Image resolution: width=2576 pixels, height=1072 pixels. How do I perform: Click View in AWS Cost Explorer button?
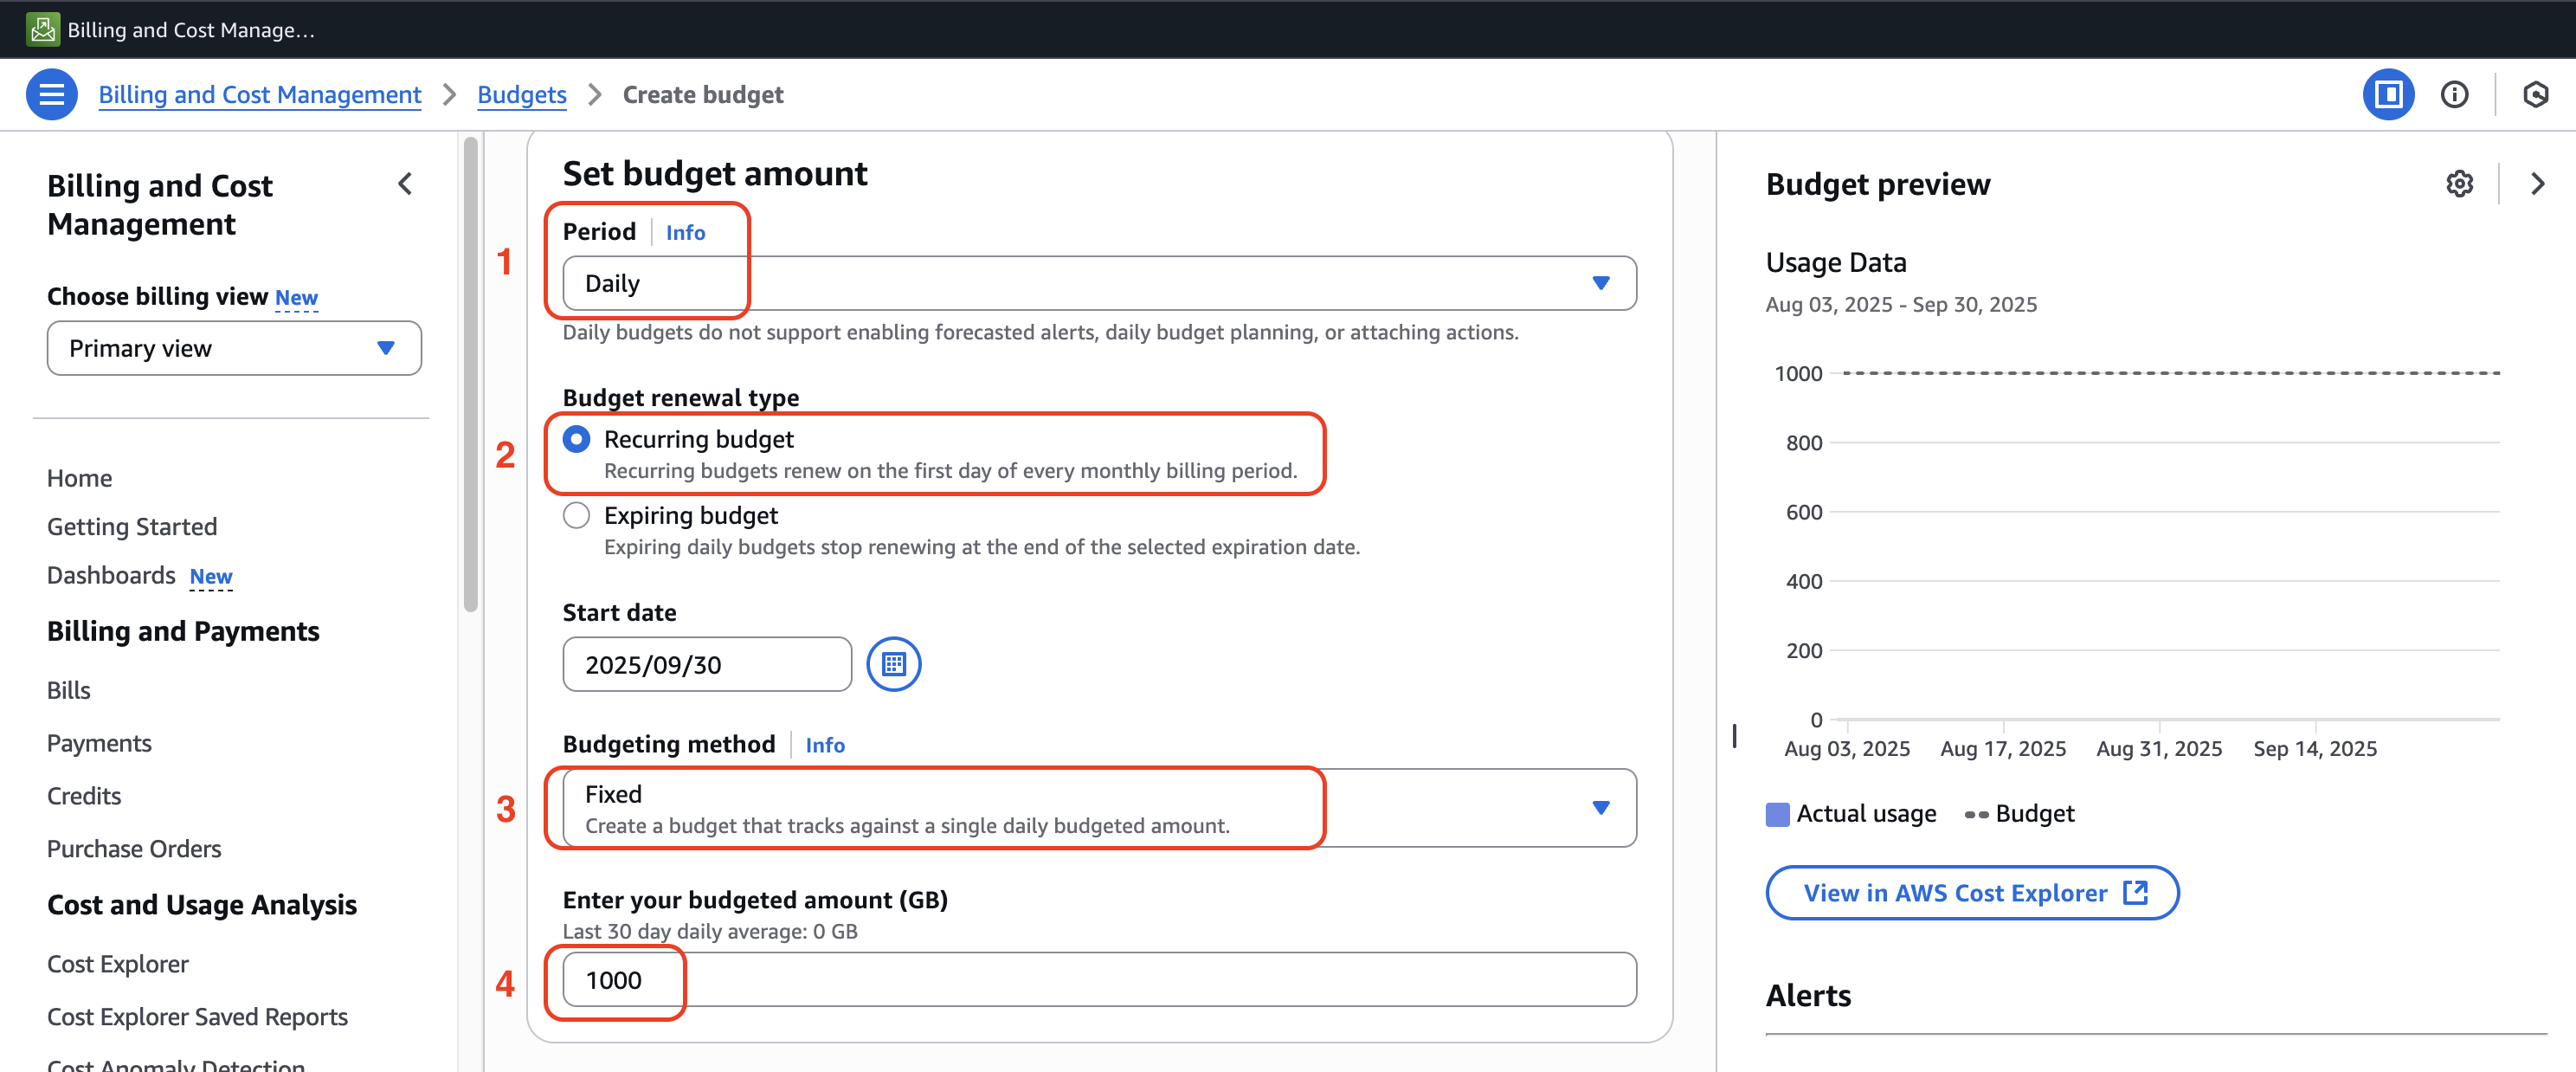click(1971, 893)
